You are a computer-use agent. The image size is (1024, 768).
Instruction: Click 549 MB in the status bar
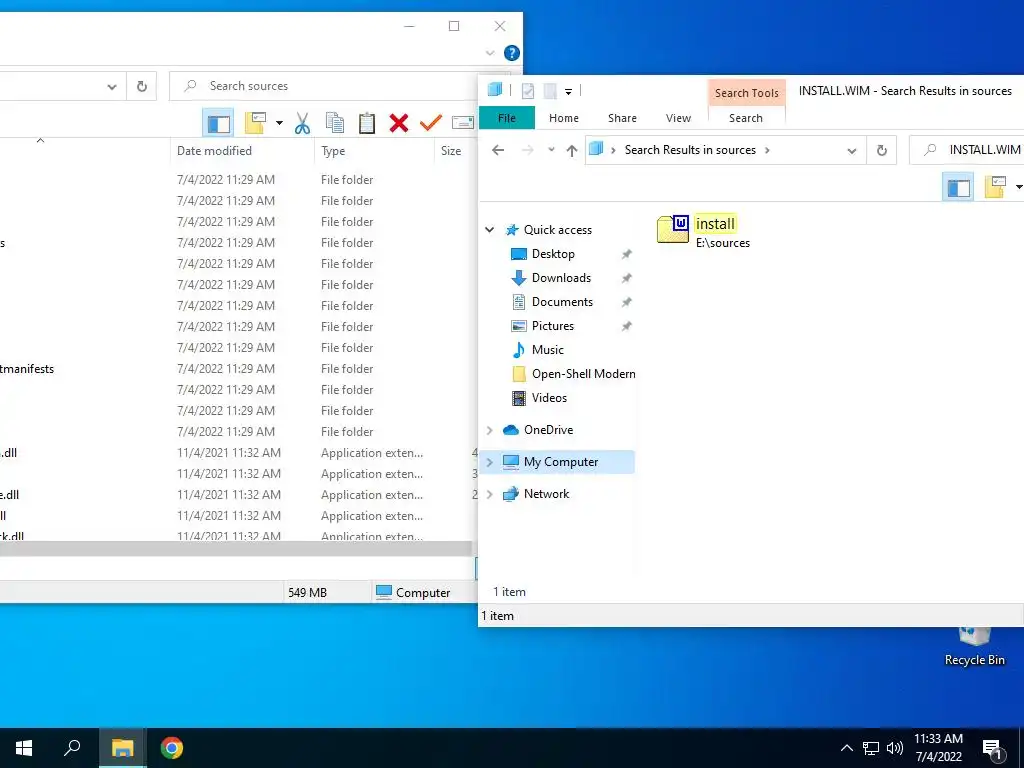pos(308,592)
